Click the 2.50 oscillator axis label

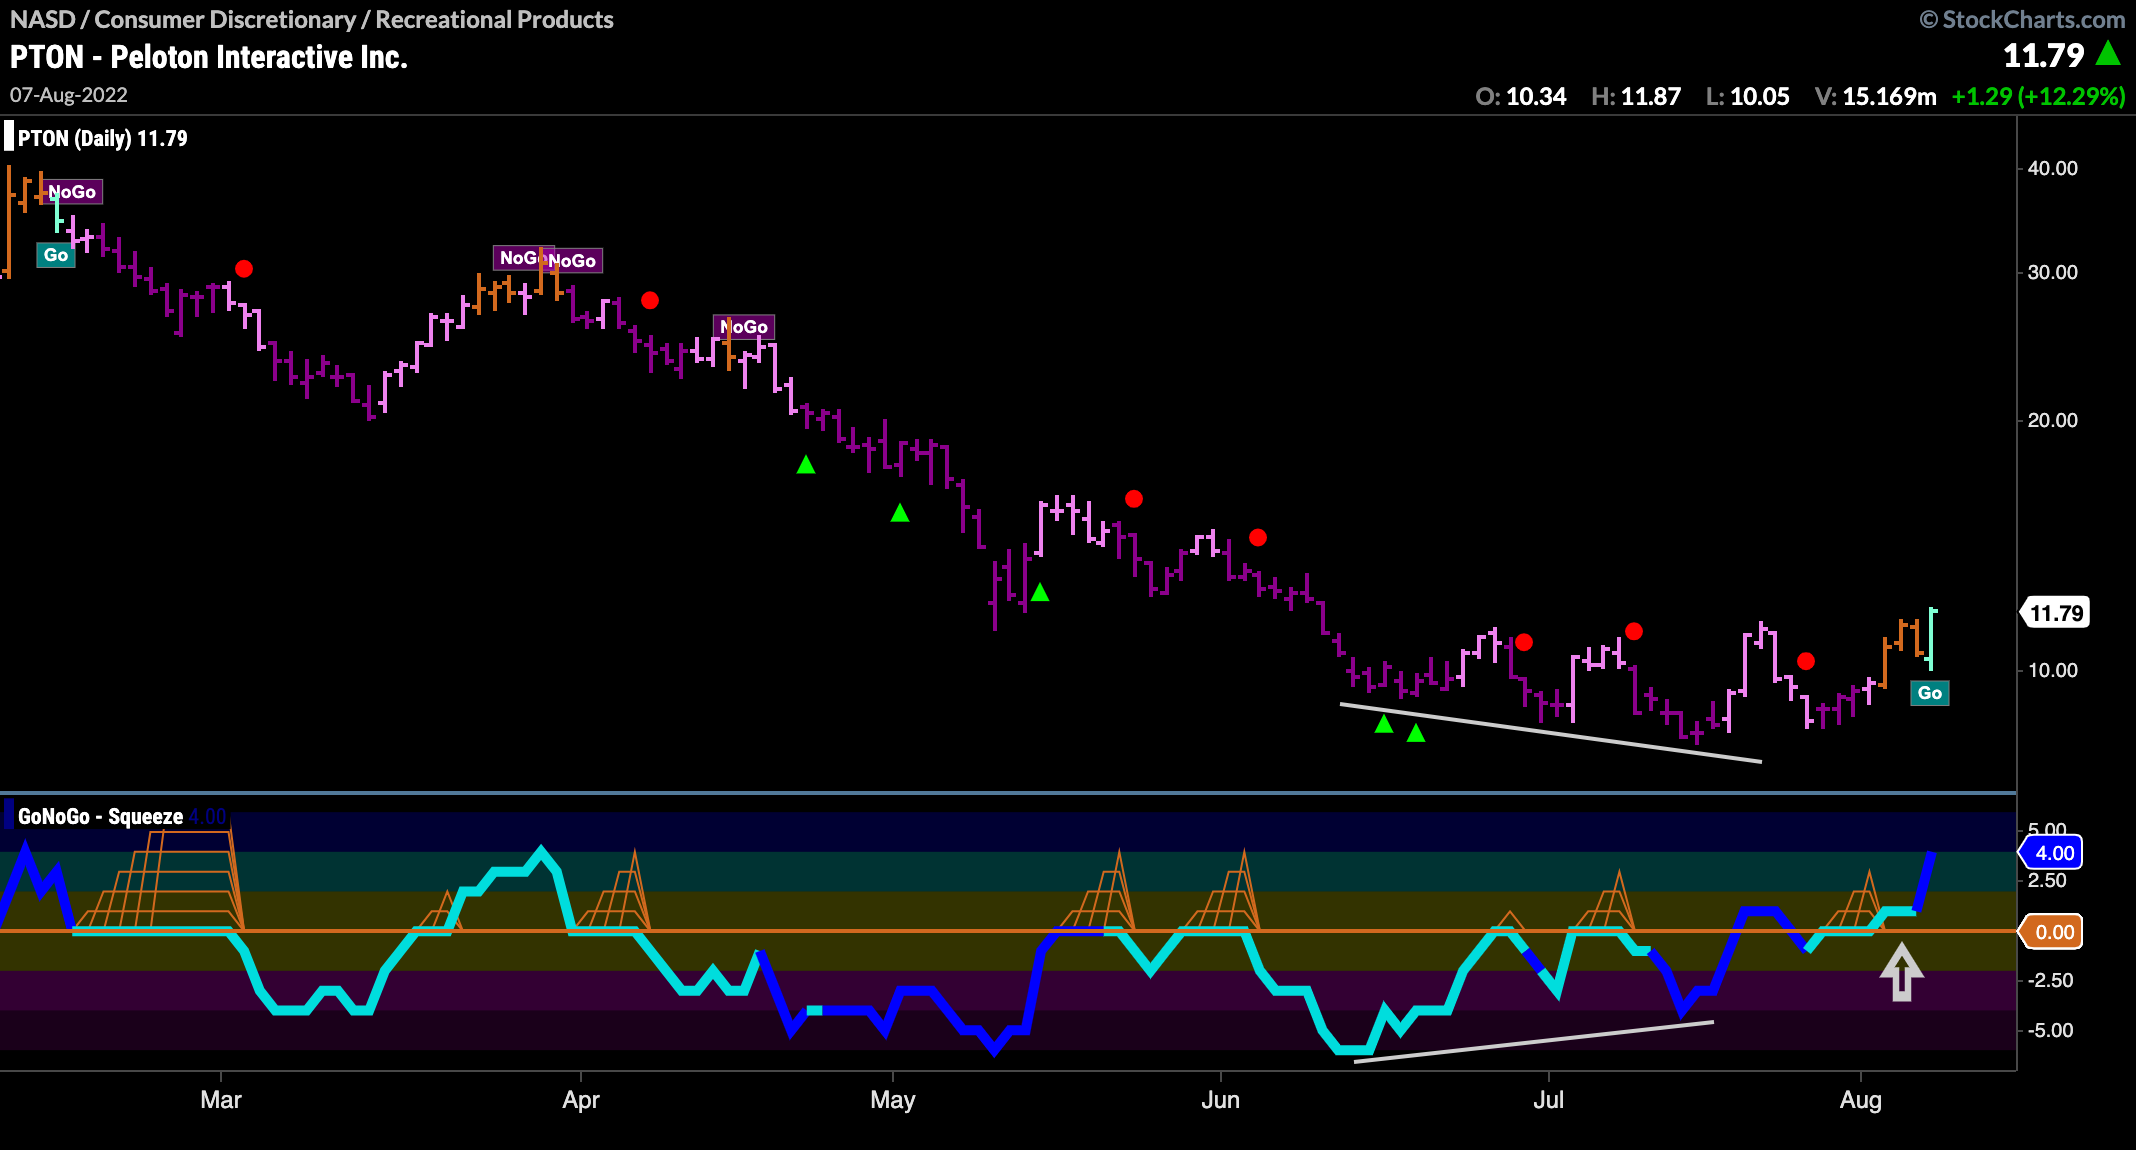(x=2047, y=880)
